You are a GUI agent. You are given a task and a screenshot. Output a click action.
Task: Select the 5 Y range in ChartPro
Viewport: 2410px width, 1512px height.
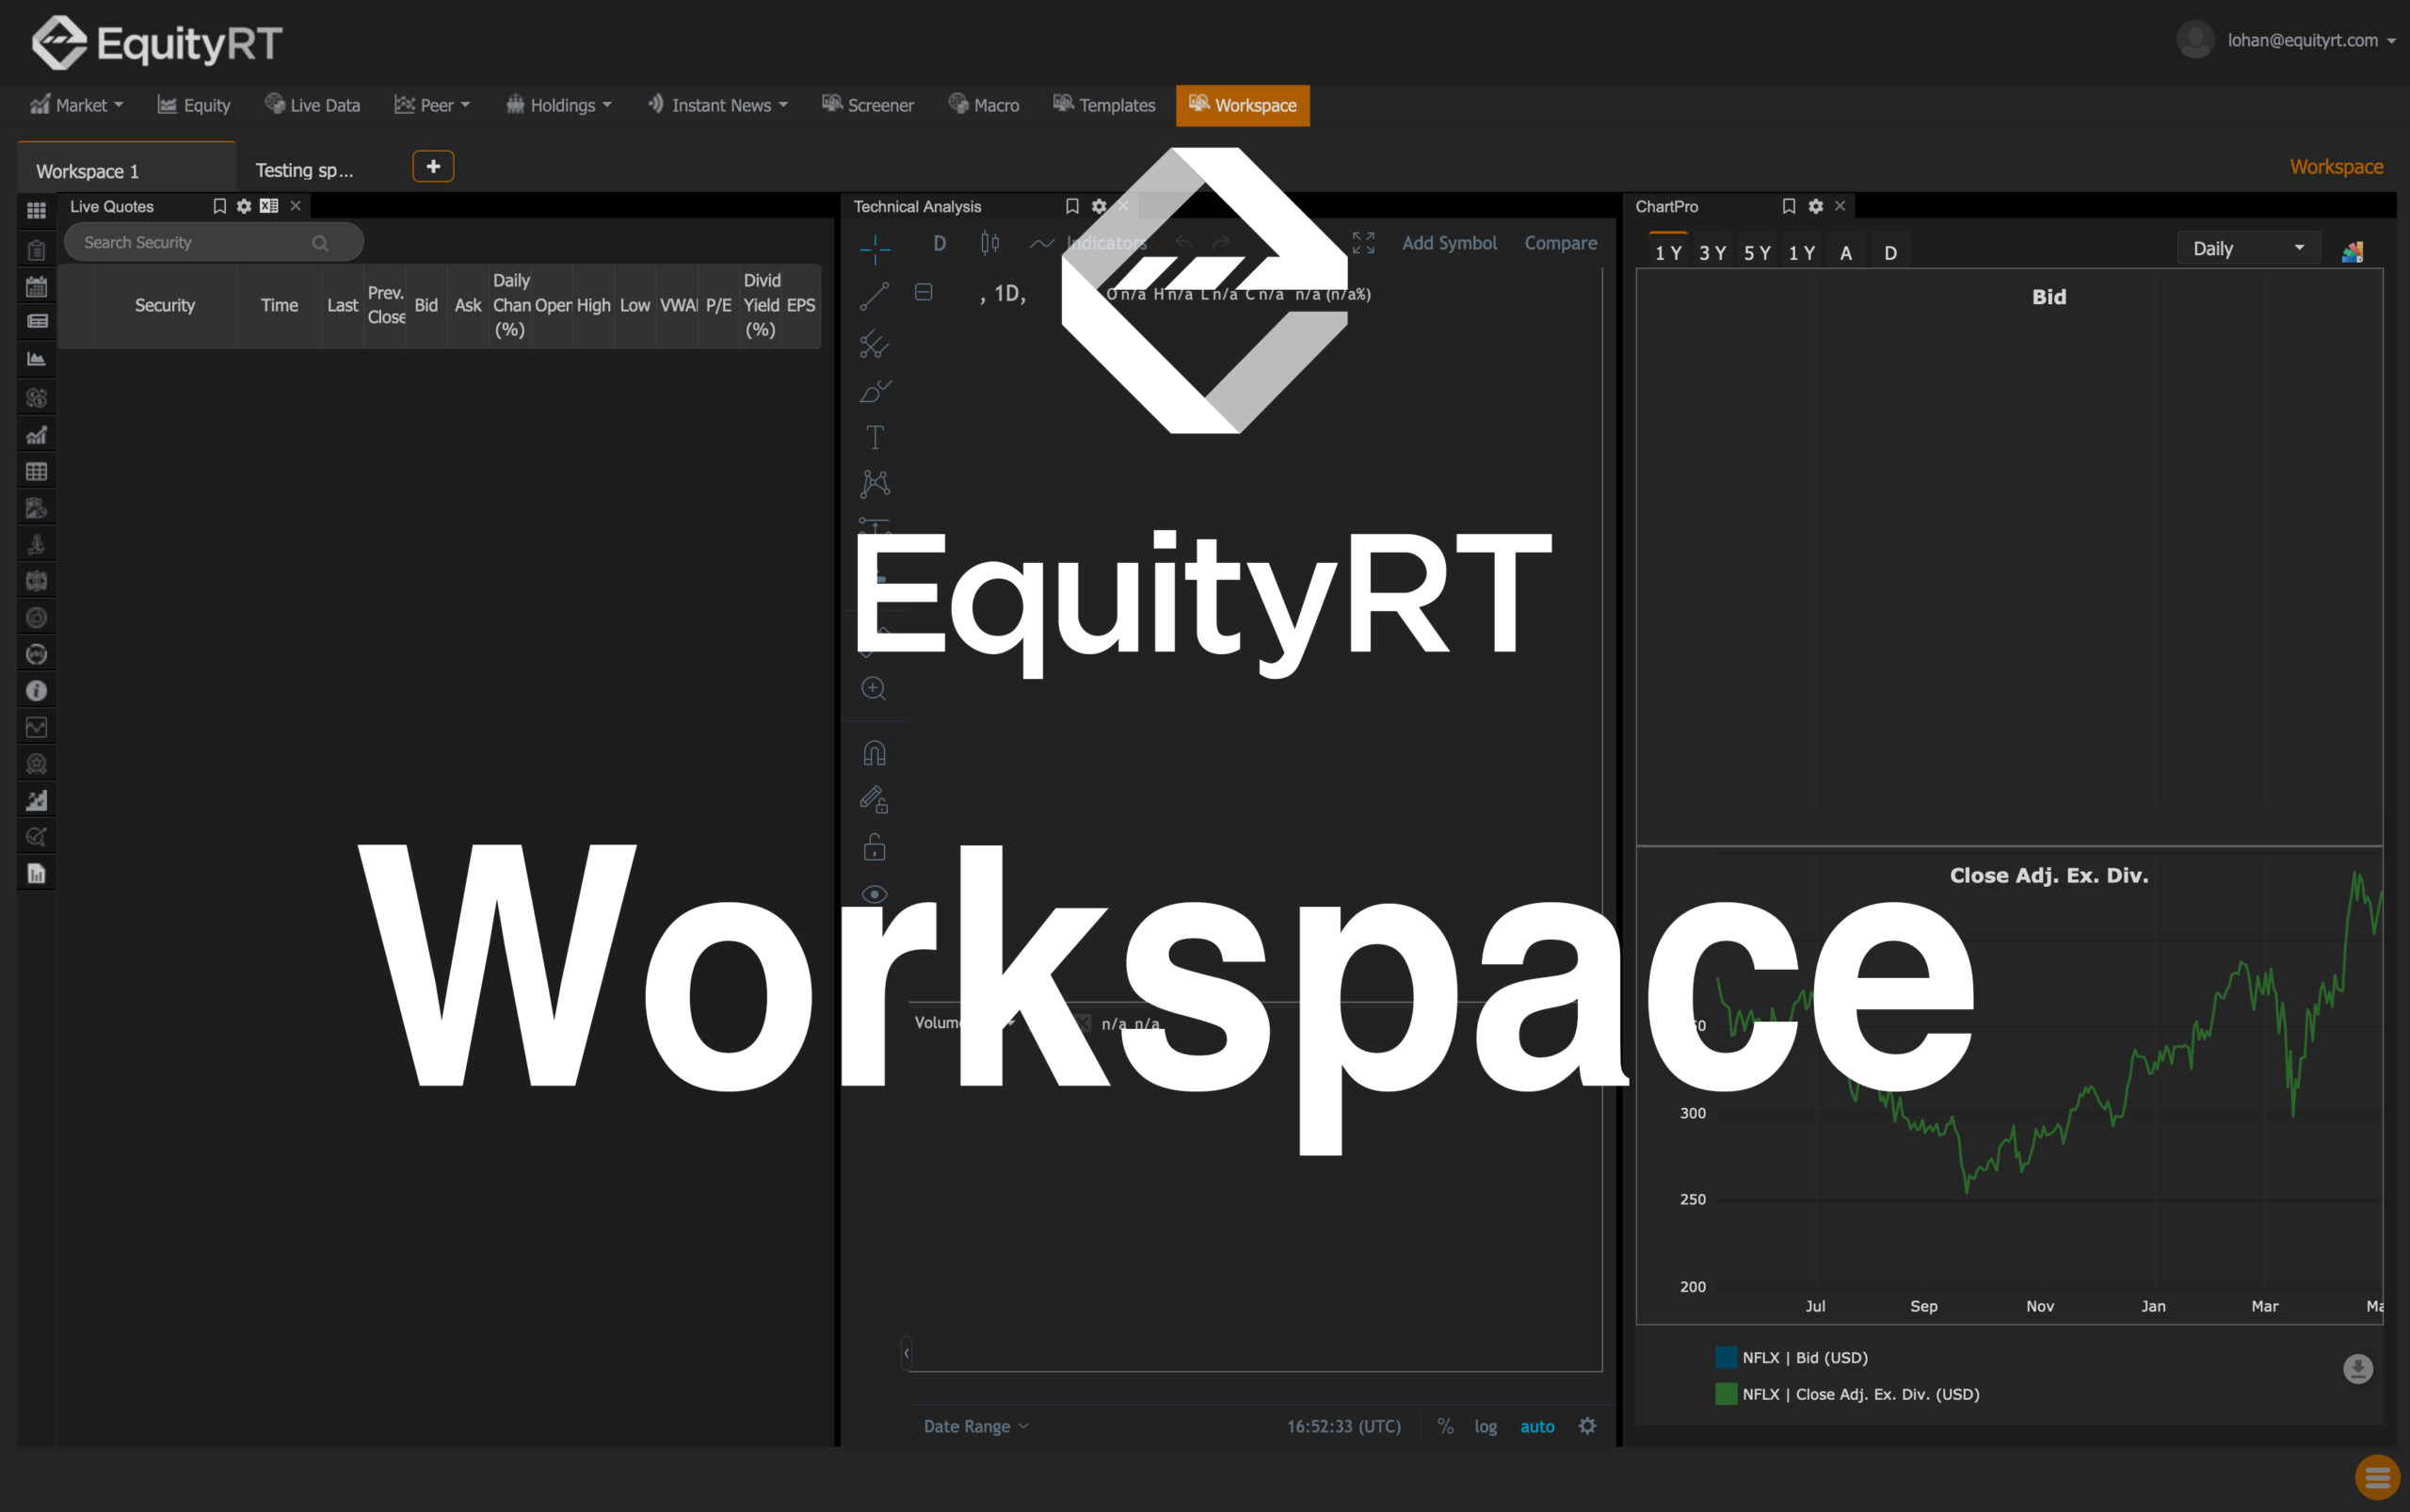tap(1757, 253)
